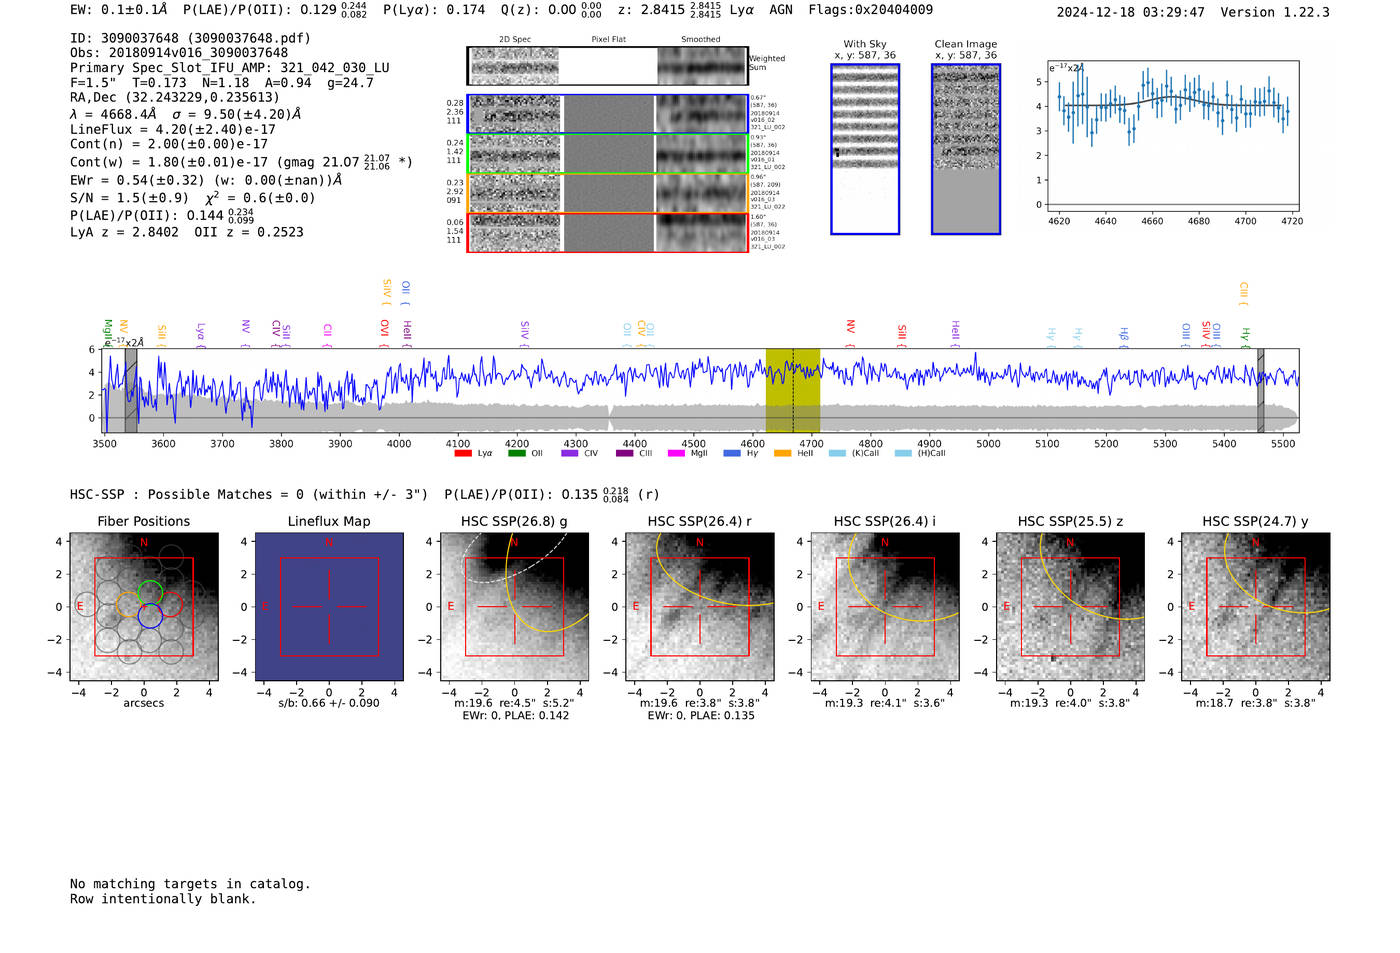1400x953 pixels.
Task: Select the orange-bordered 2D spectrum row
Action: pyautogui.click(x=608, y=193)
